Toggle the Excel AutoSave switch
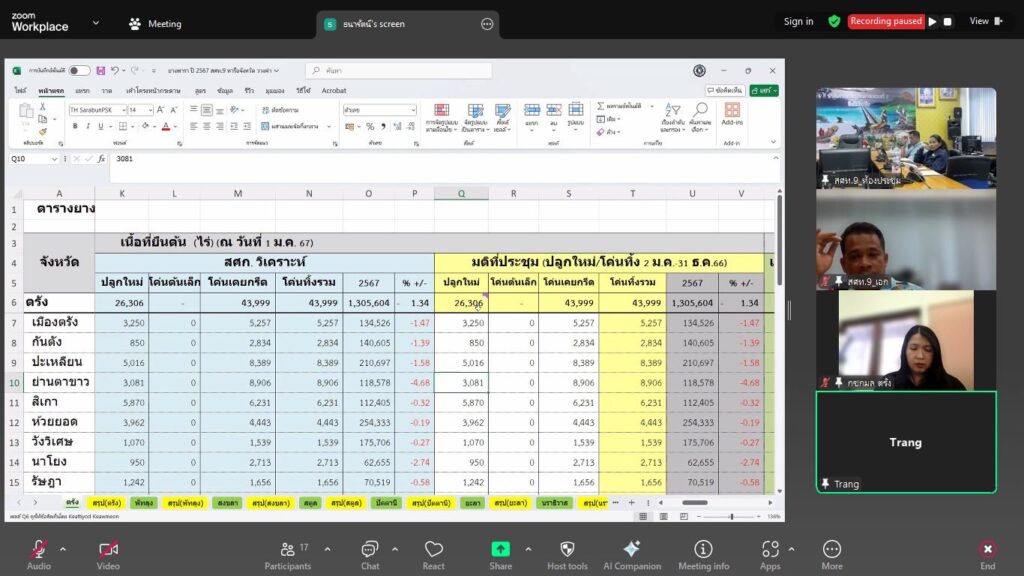 click(x=79, y=71)
